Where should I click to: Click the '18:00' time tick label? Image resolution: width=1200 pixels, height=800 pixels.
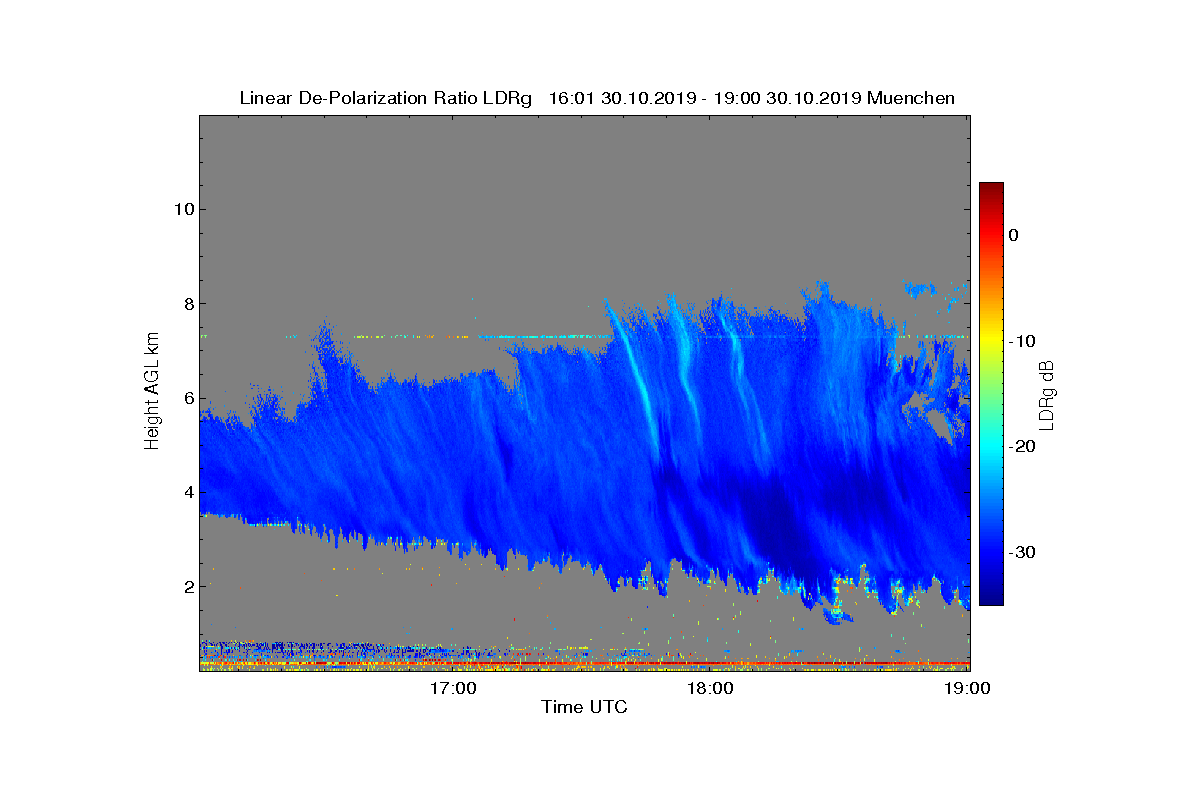point(711,688)
